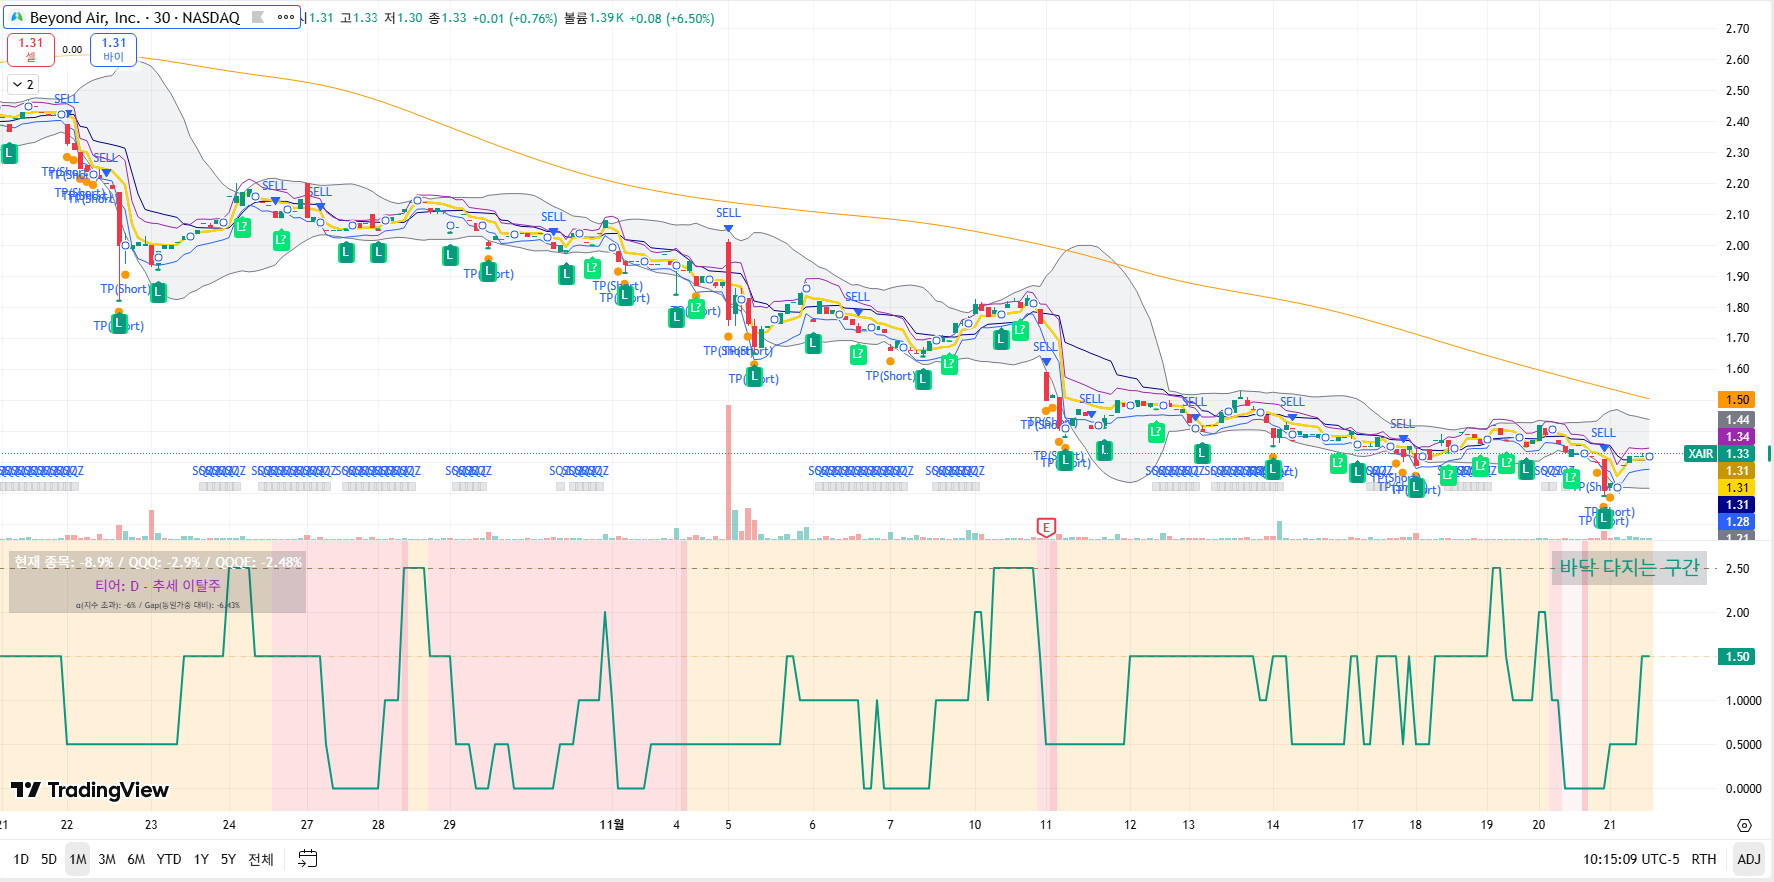Open the timezone menu showing UTC-5
Screen dimensions: 1774x882
click(1631, 859)
